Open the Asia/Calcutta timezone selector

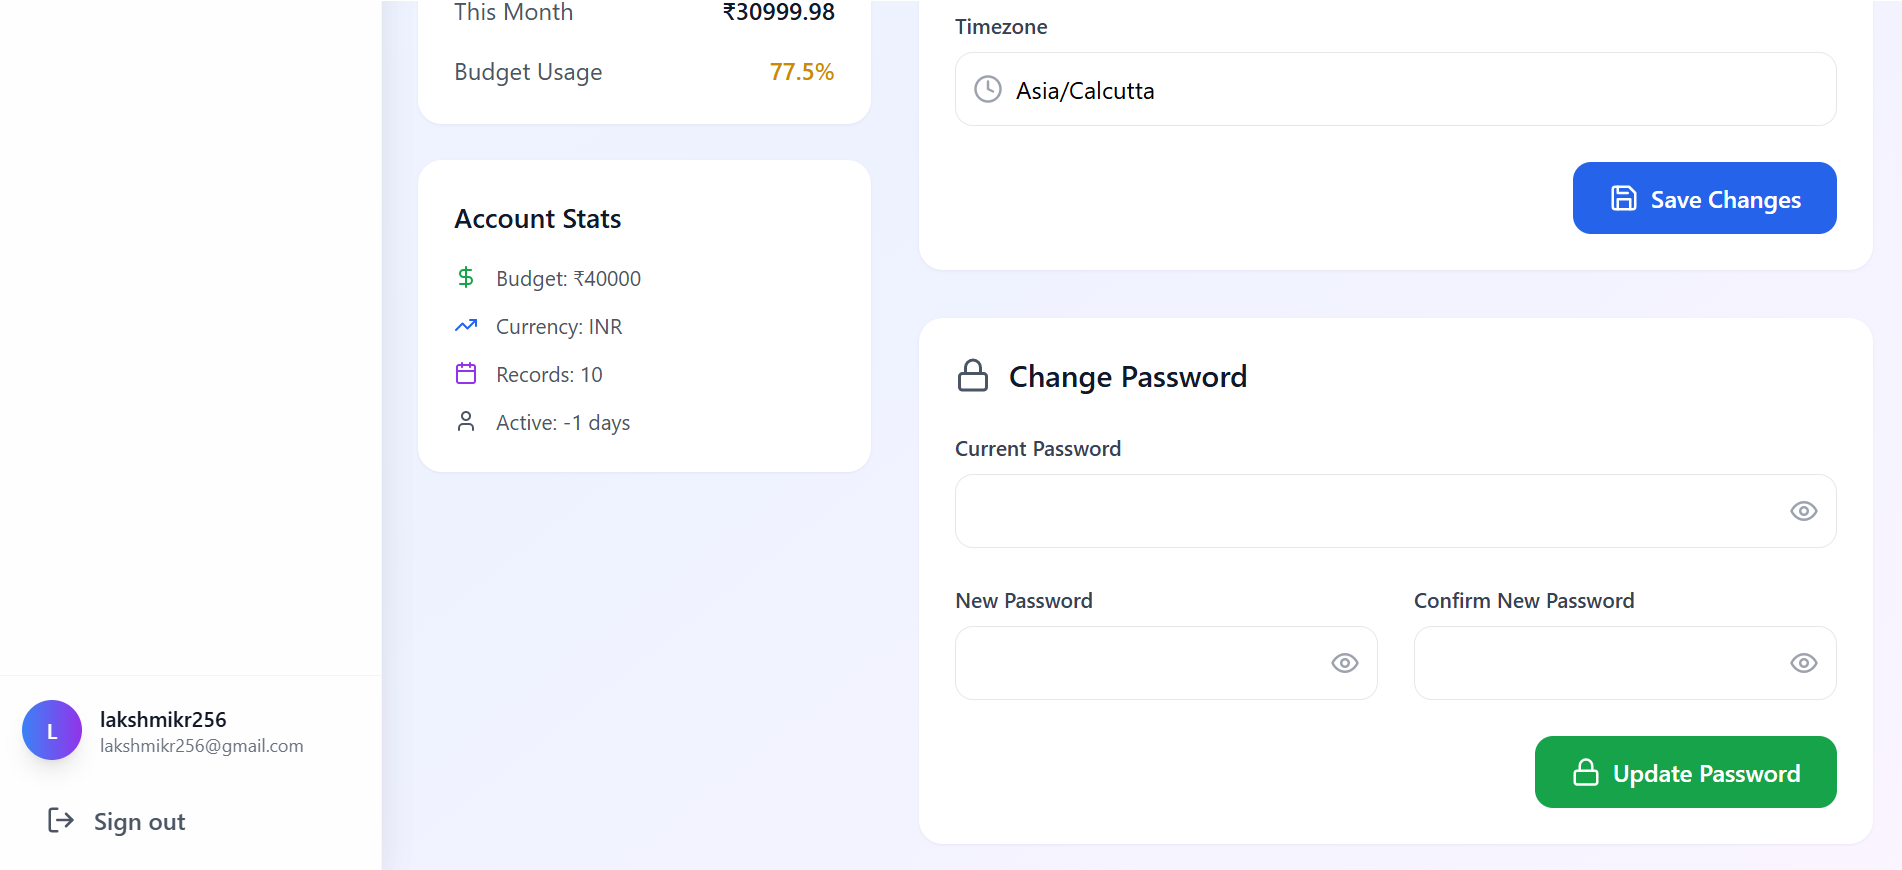coord(1395,90)
